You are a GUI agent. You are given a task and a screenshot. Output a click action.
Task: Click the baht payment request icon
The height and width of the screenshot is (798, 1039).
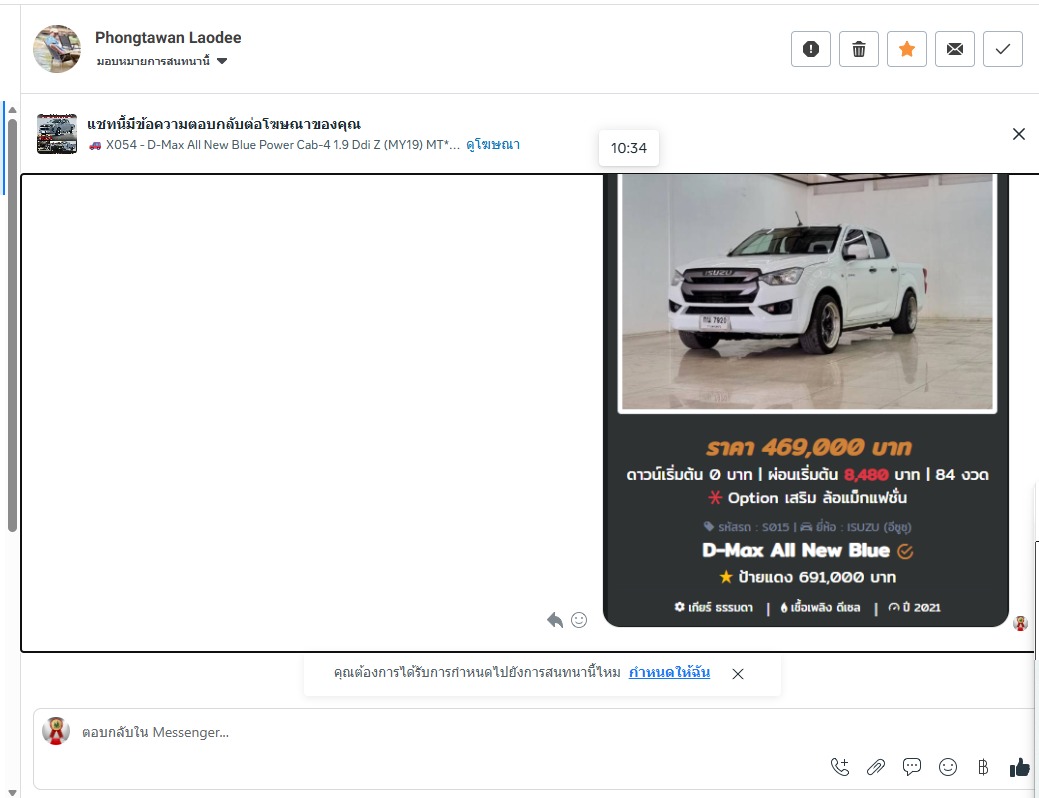tap(983, 767)
